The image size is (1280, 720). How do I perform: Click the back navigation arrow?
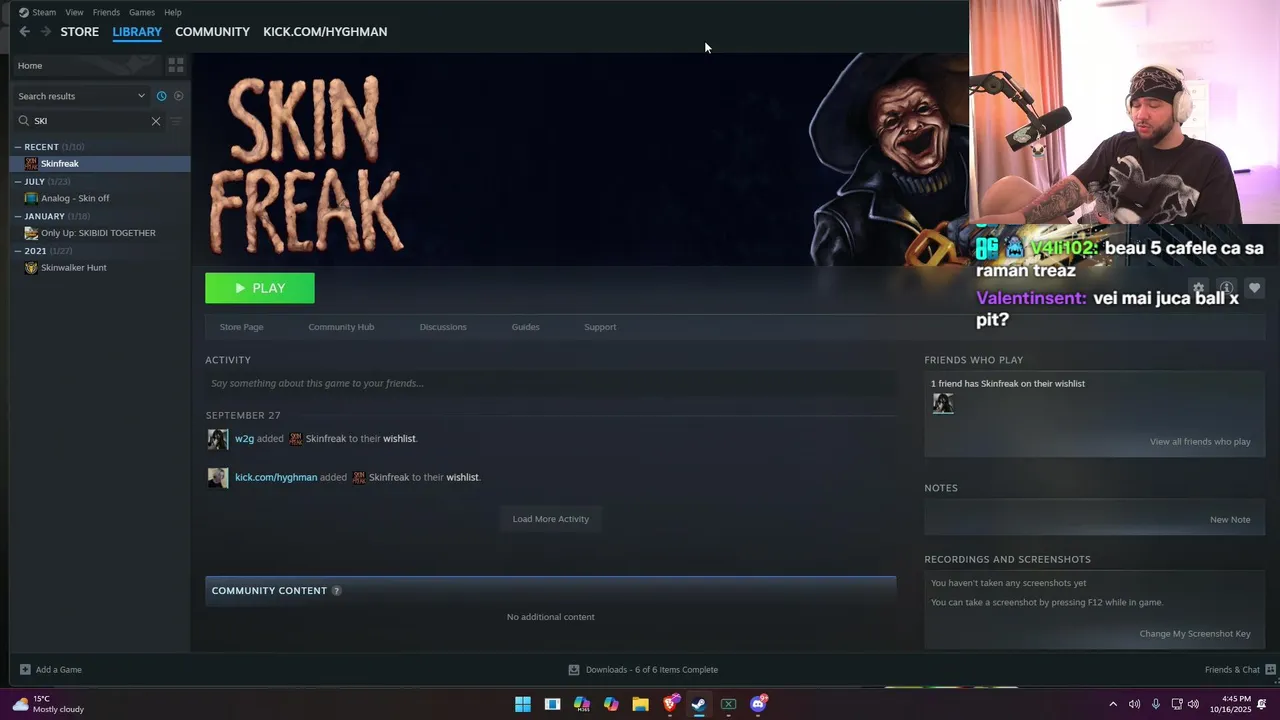[25, 32]
